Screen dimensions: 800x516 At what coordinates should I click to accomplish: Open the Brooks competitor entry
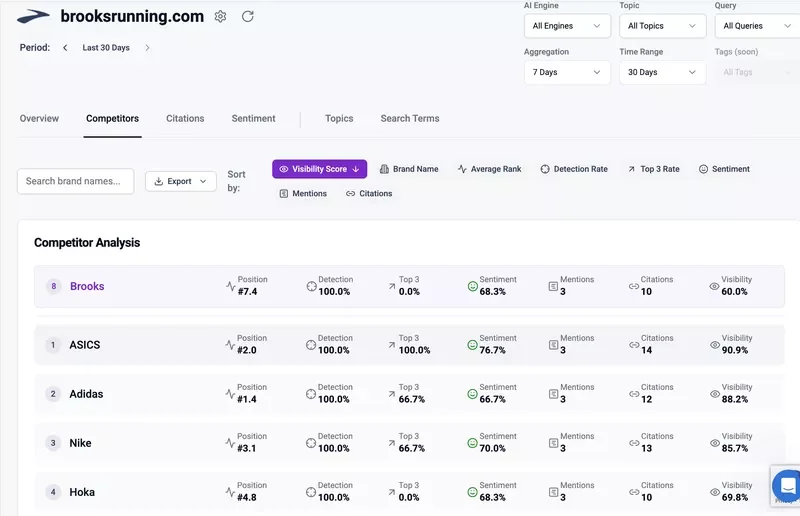[x=87, y=286]
